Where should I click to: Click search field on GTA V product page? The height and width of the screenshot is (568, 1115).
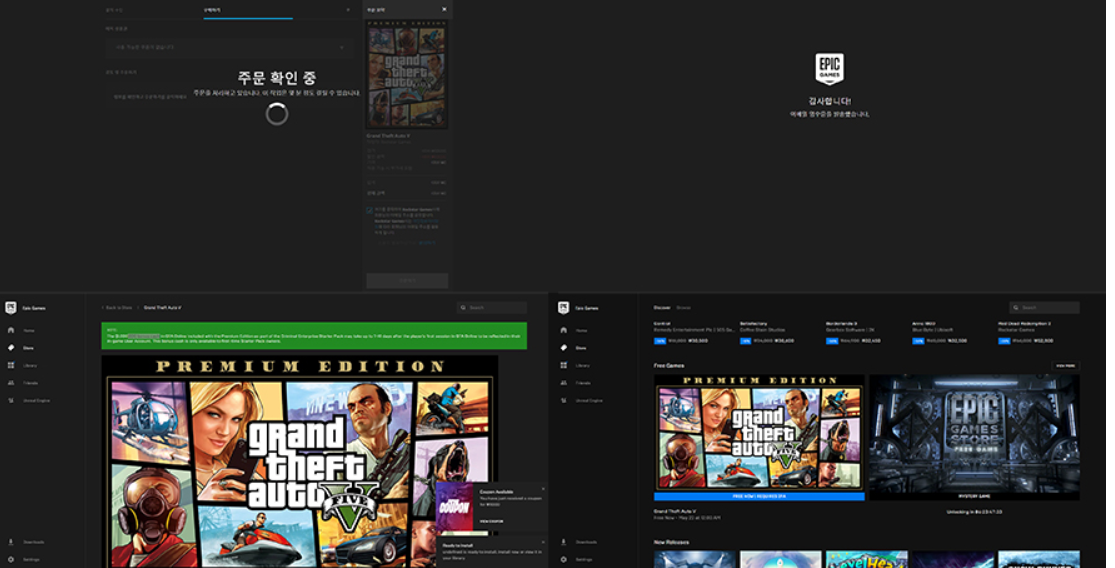pos(492,308)
